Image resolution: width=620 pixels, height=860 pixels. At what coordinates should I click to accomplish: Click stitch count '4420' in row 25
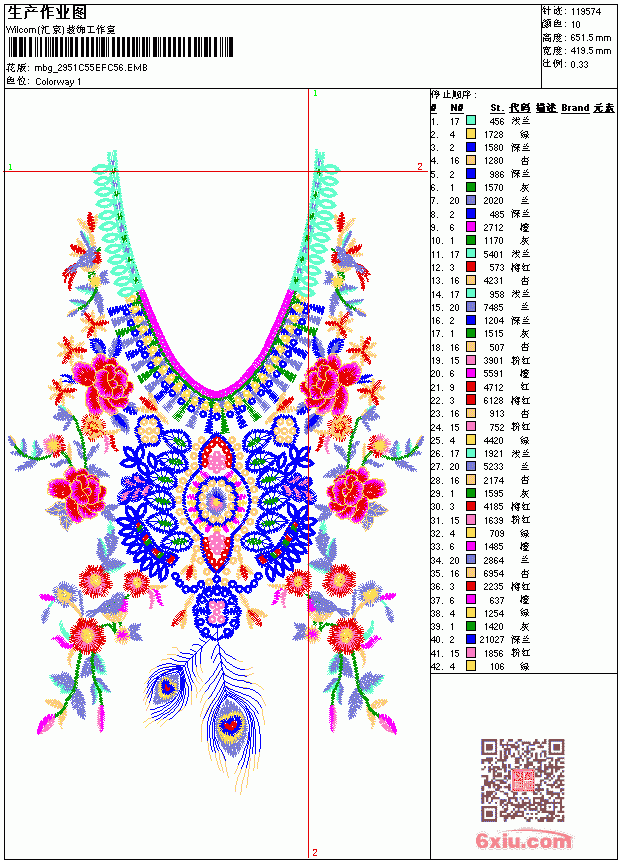click(x=494, y=440)
